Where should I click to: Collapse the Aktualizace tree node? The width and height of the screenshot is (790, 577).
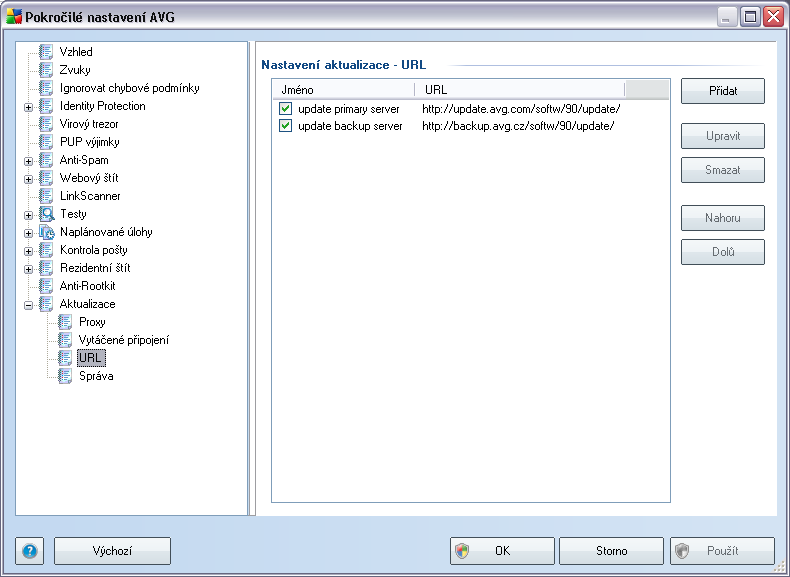pos(28,305)
